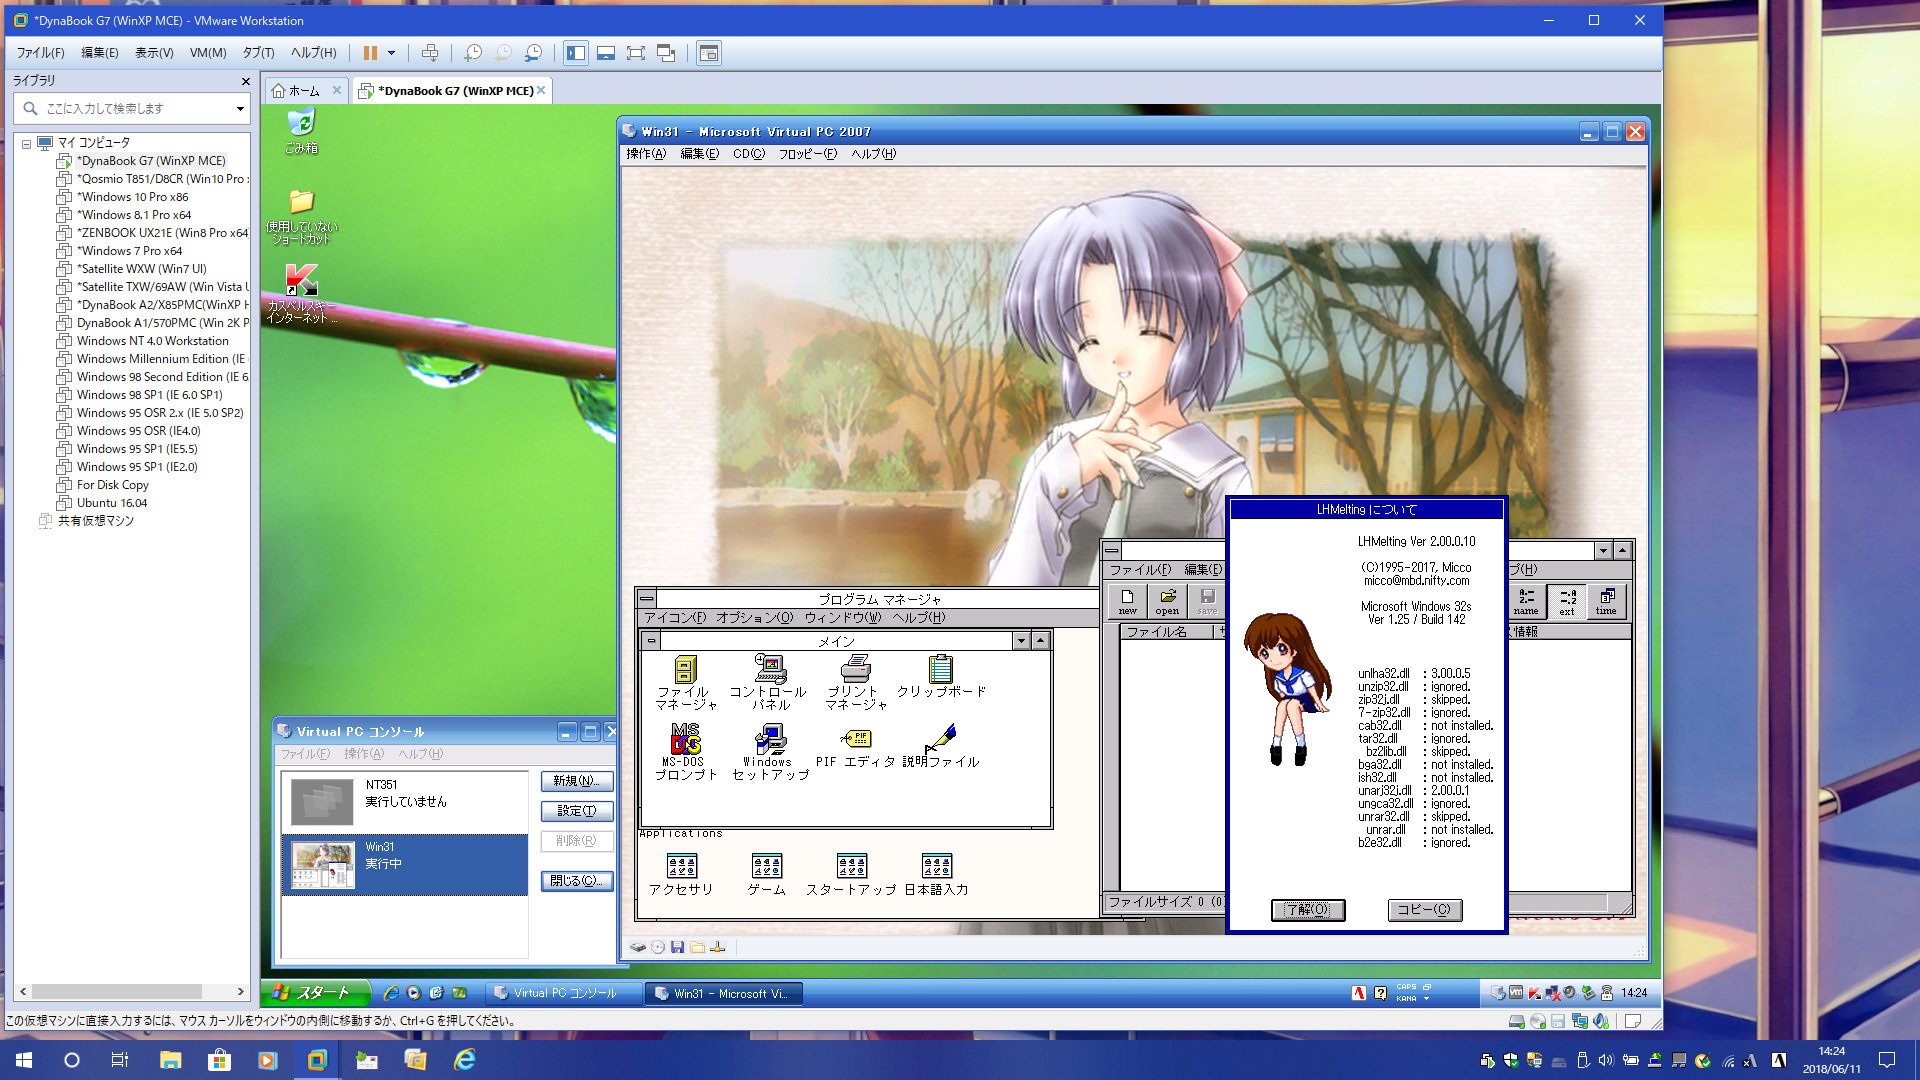
Task: Open the library search dropdown arrow
Action: [240, 108]
